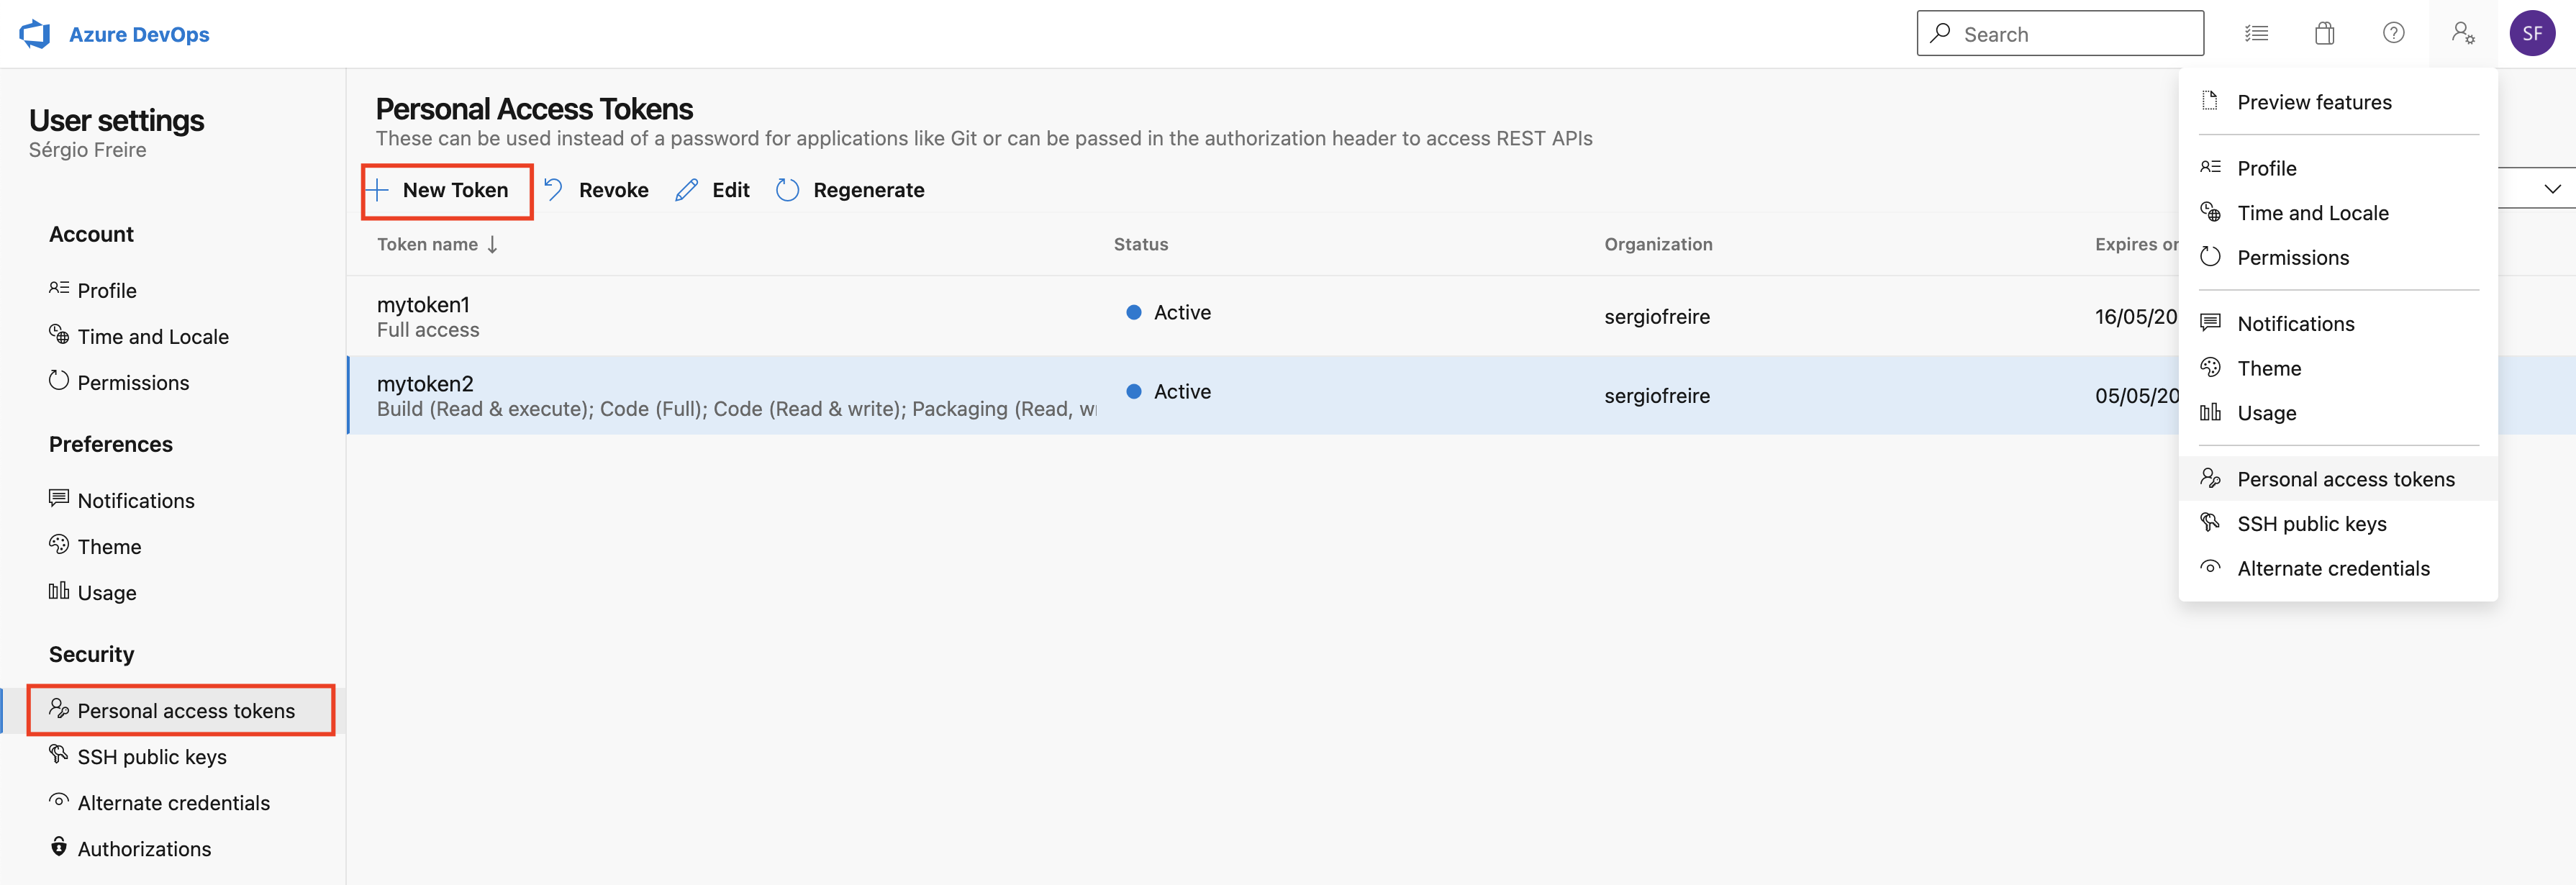Choose Profile in dropdown menu
Viewport: 2576px width, 885px height.
pos(2338,168)
